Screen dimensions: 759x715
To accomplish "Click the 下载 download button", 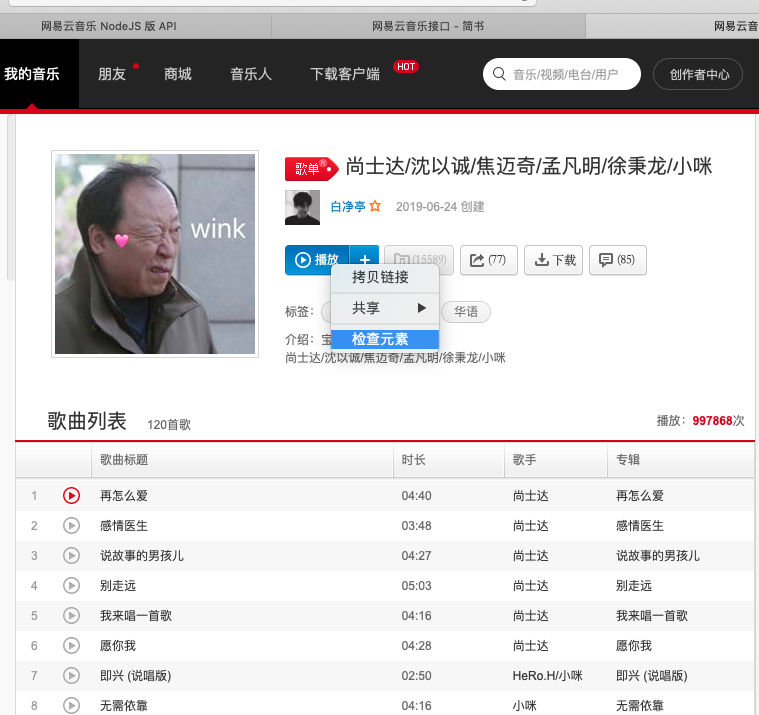I will pos(554,260).
